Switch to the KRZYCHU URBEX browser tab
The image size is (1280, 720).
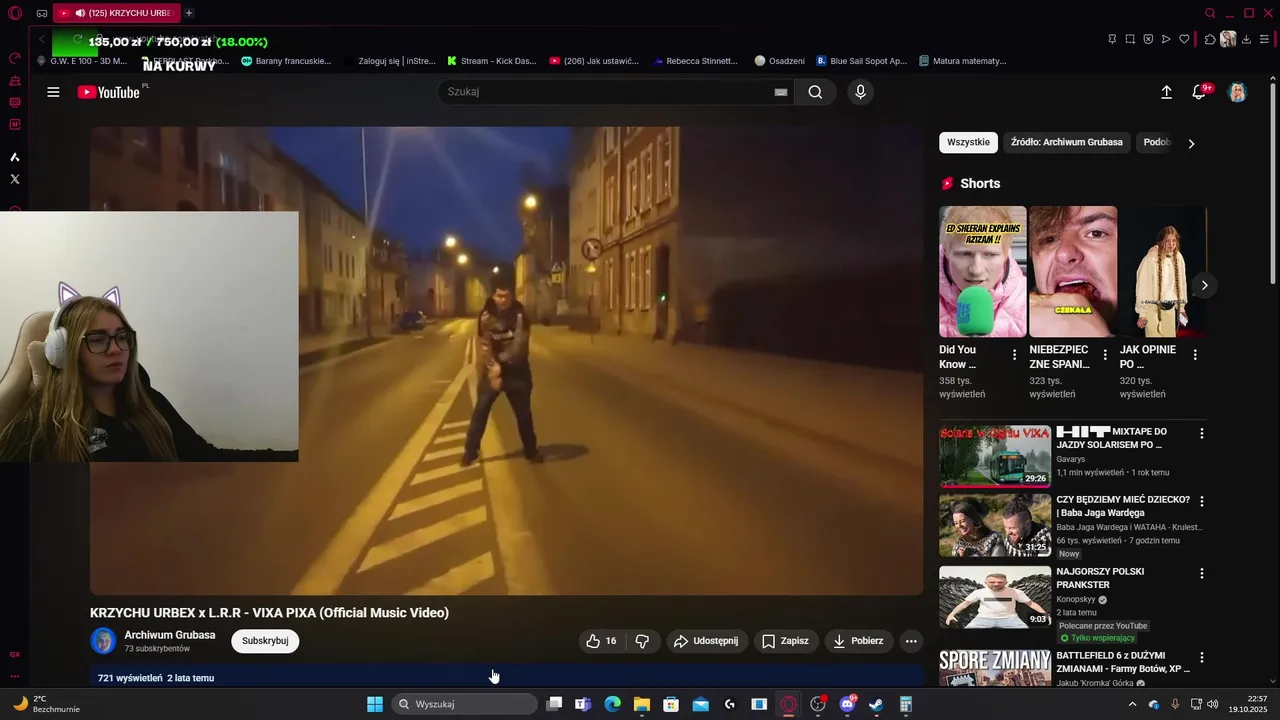[115, 13]
